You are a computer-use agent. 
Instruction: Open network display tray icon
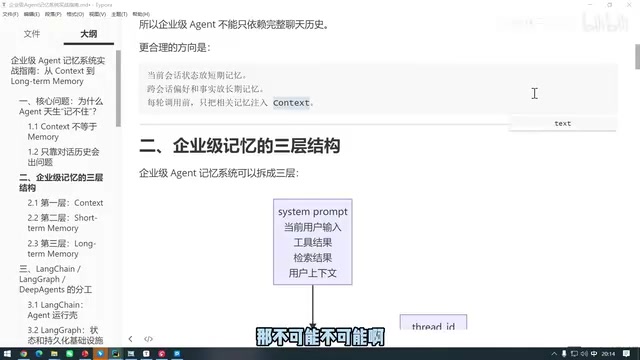pos(574,354)
